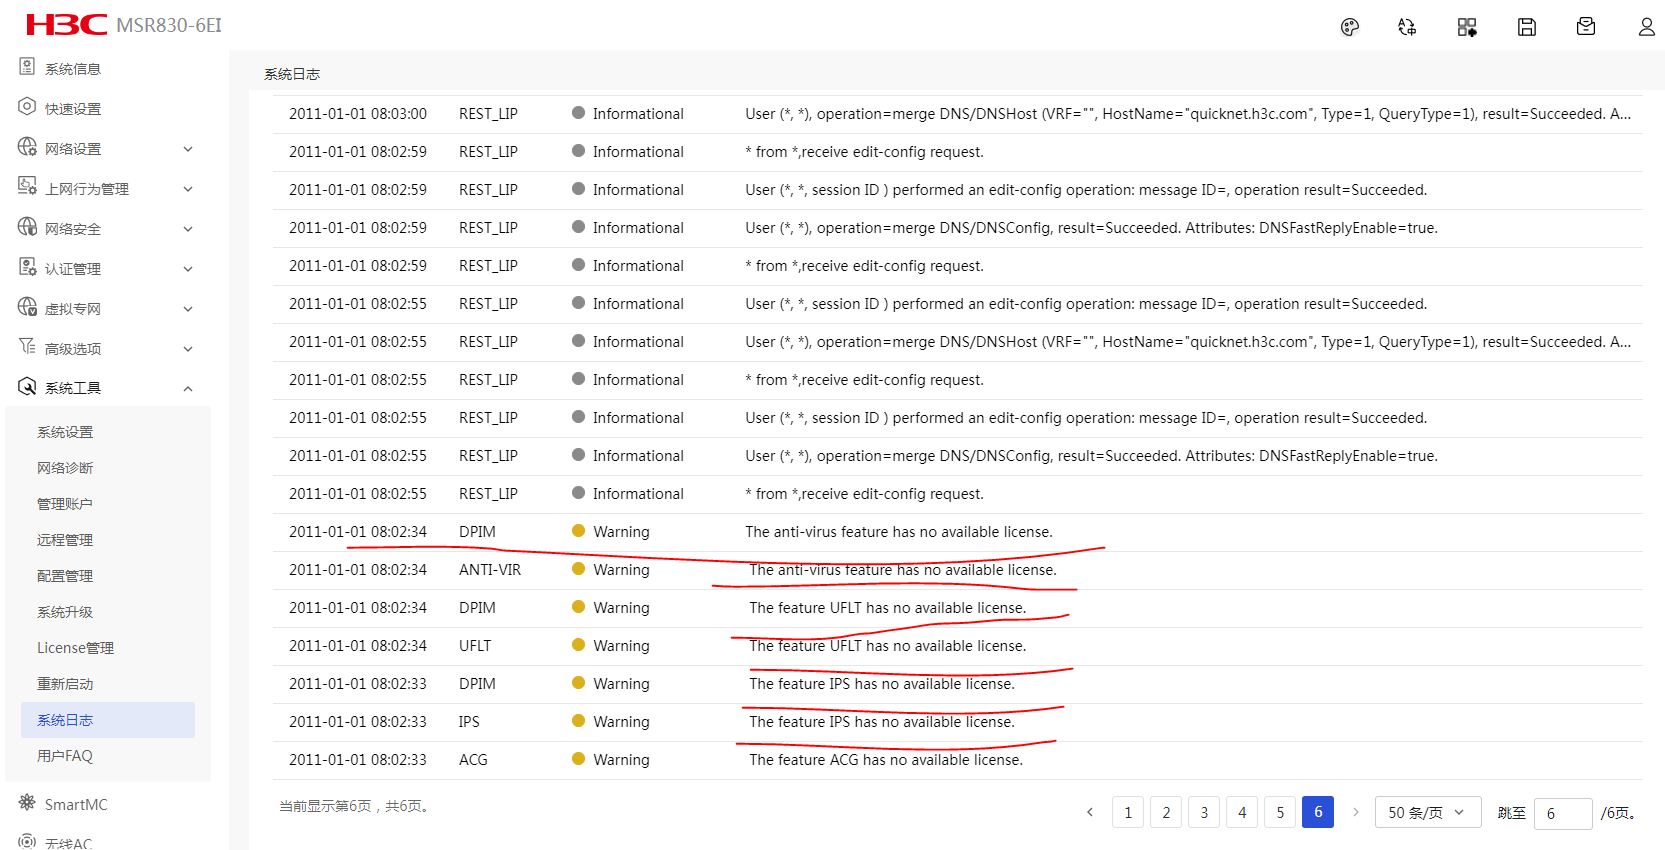Click the mail envelope icon in the header

[1586, 27]
